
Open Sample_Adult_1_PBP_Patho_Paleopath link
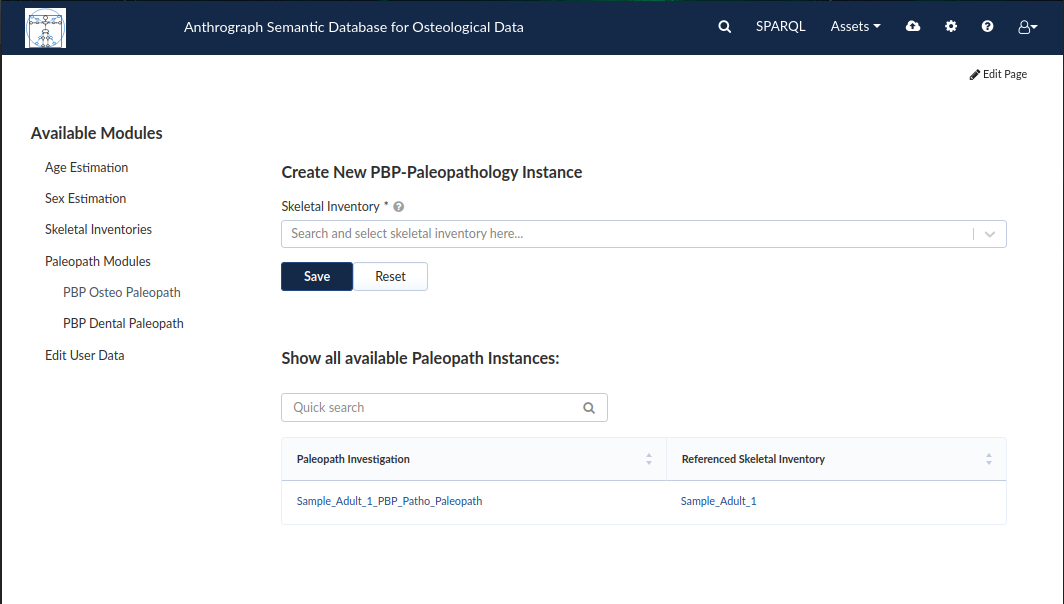pos(390,501)
